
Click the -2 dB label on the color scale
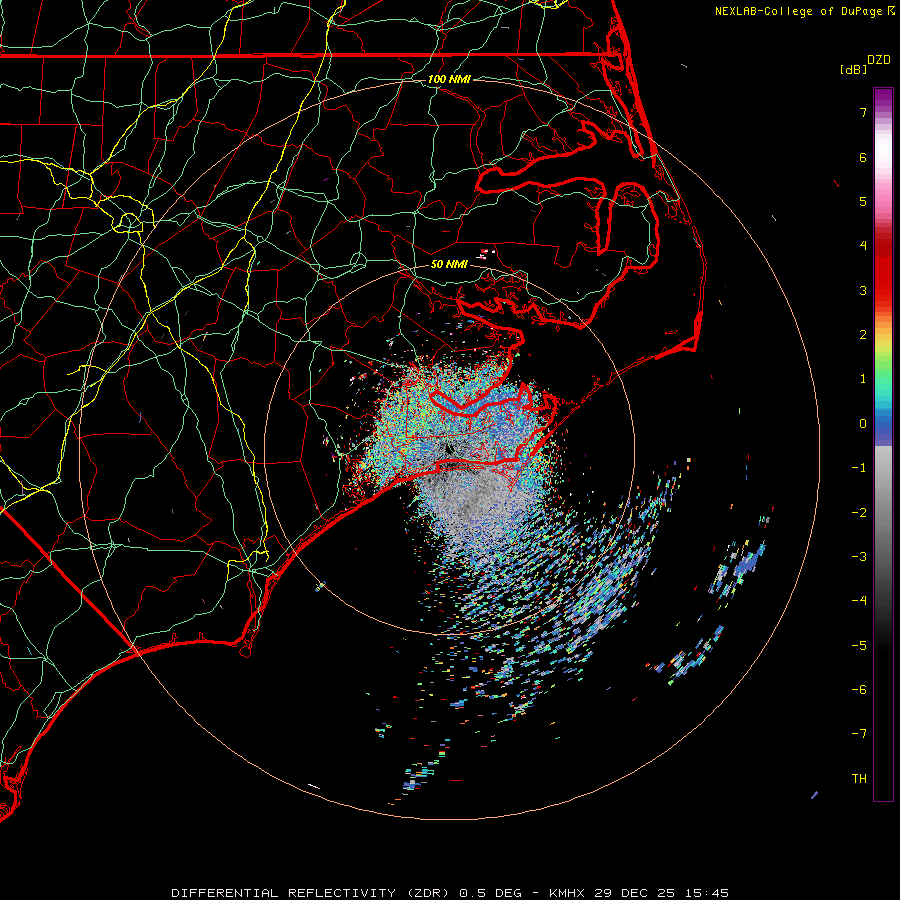[x=859, y=513]
